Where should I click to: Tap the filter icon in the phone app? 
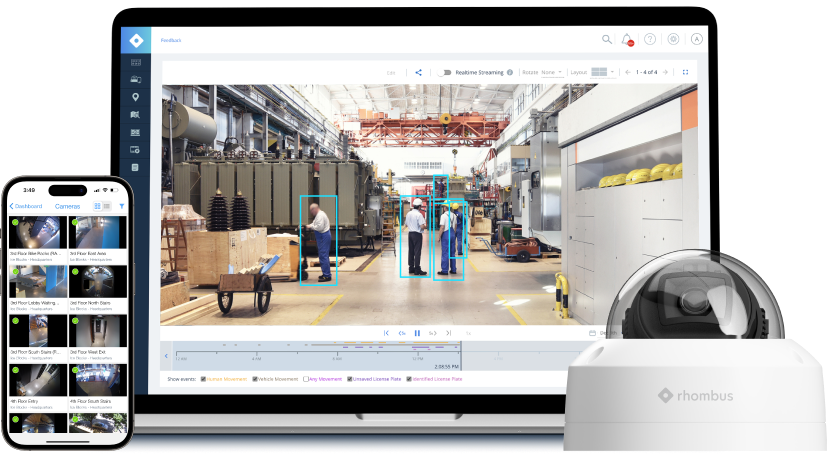point(122,206)
